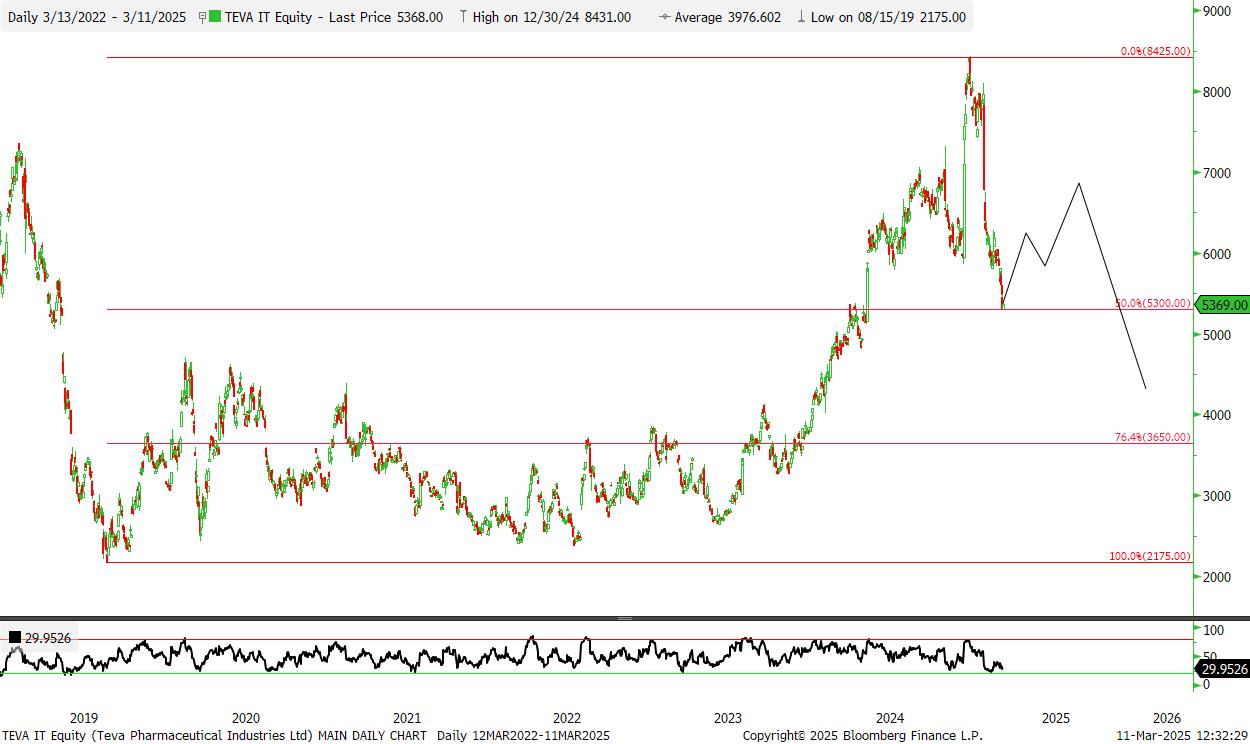Click the 29.9526 RSI legend value
This screenshot has height=744, width=1250.
point(50,637)
